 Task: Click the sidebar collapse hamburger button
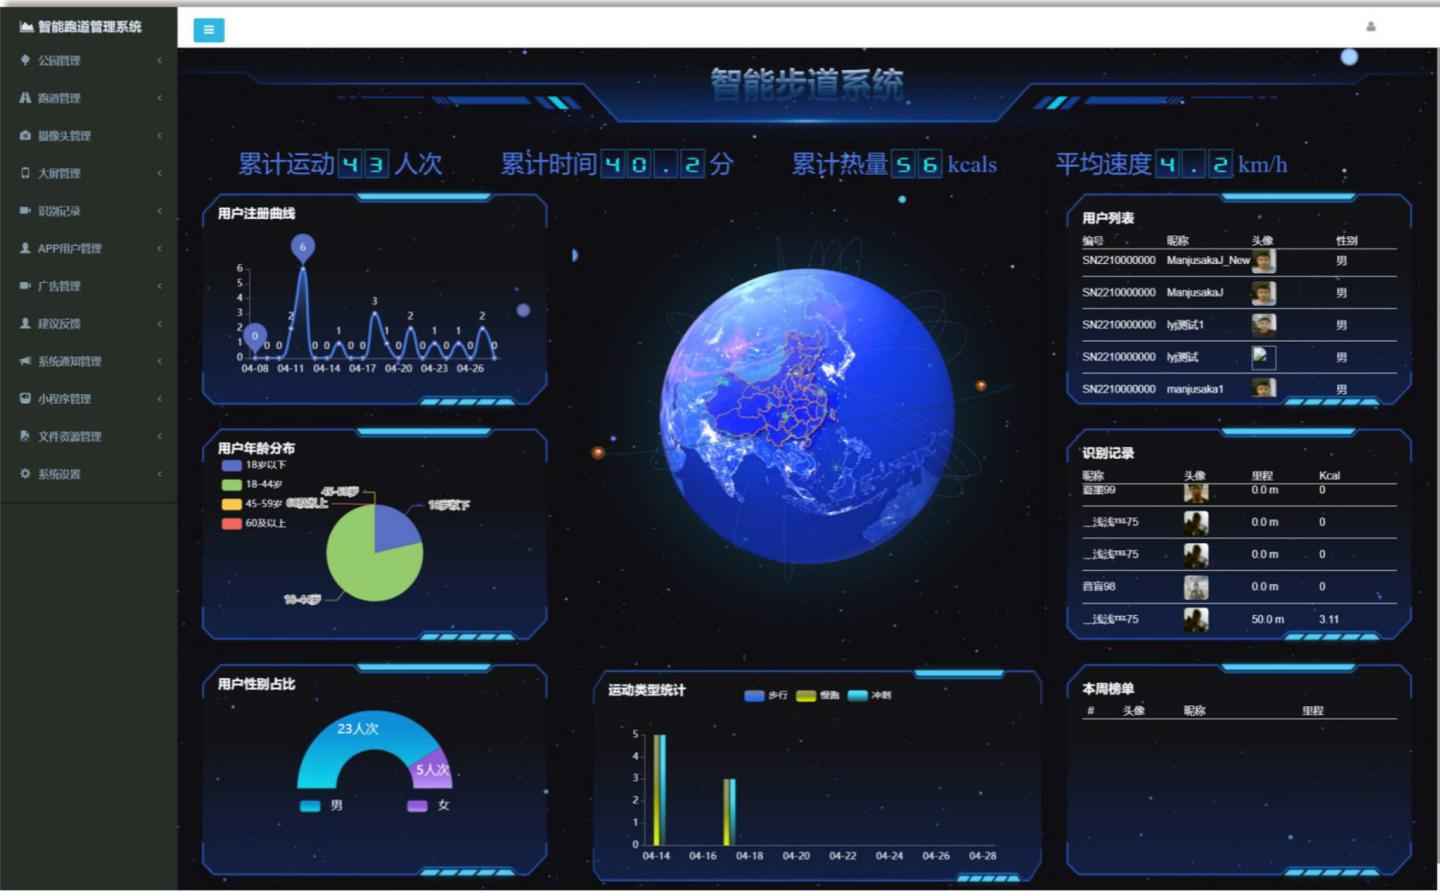tap(209, 30)
